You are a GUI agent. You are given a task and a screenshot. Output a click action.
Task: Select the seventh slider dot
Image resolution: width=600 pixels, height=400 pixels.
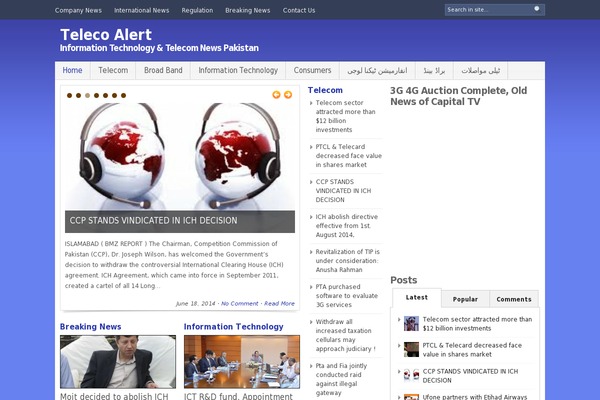click(x=124, y=95)
